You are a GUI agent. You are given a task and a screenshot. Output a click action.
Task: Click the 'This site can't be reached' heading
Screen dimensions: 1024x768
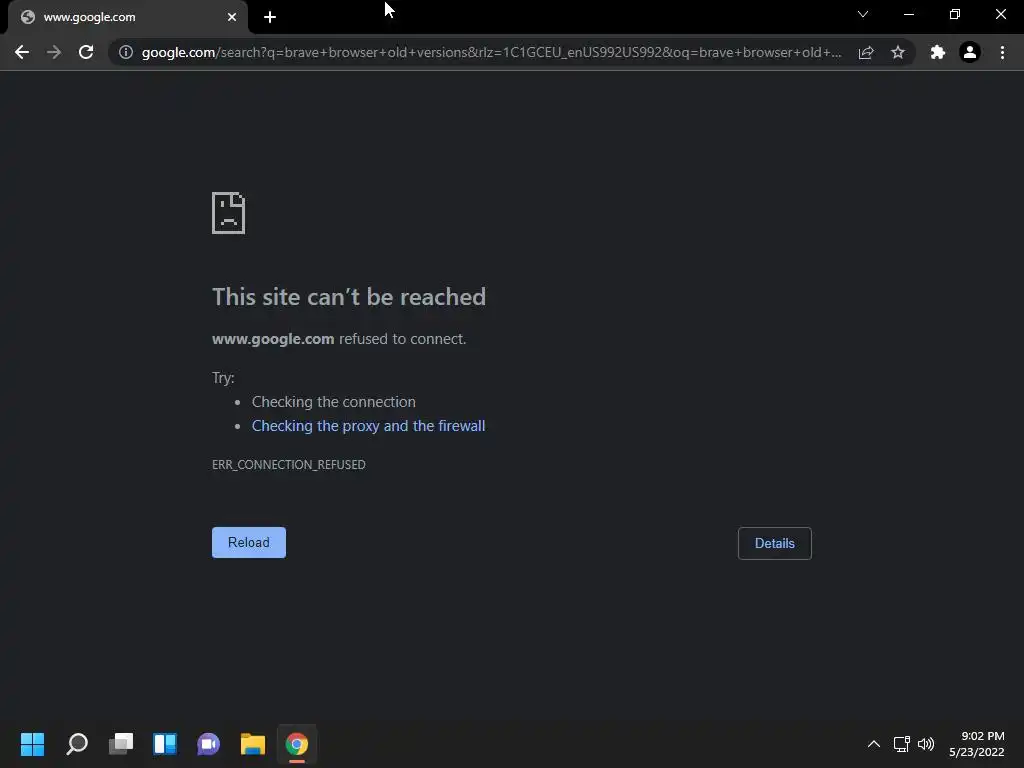[349, 297]
